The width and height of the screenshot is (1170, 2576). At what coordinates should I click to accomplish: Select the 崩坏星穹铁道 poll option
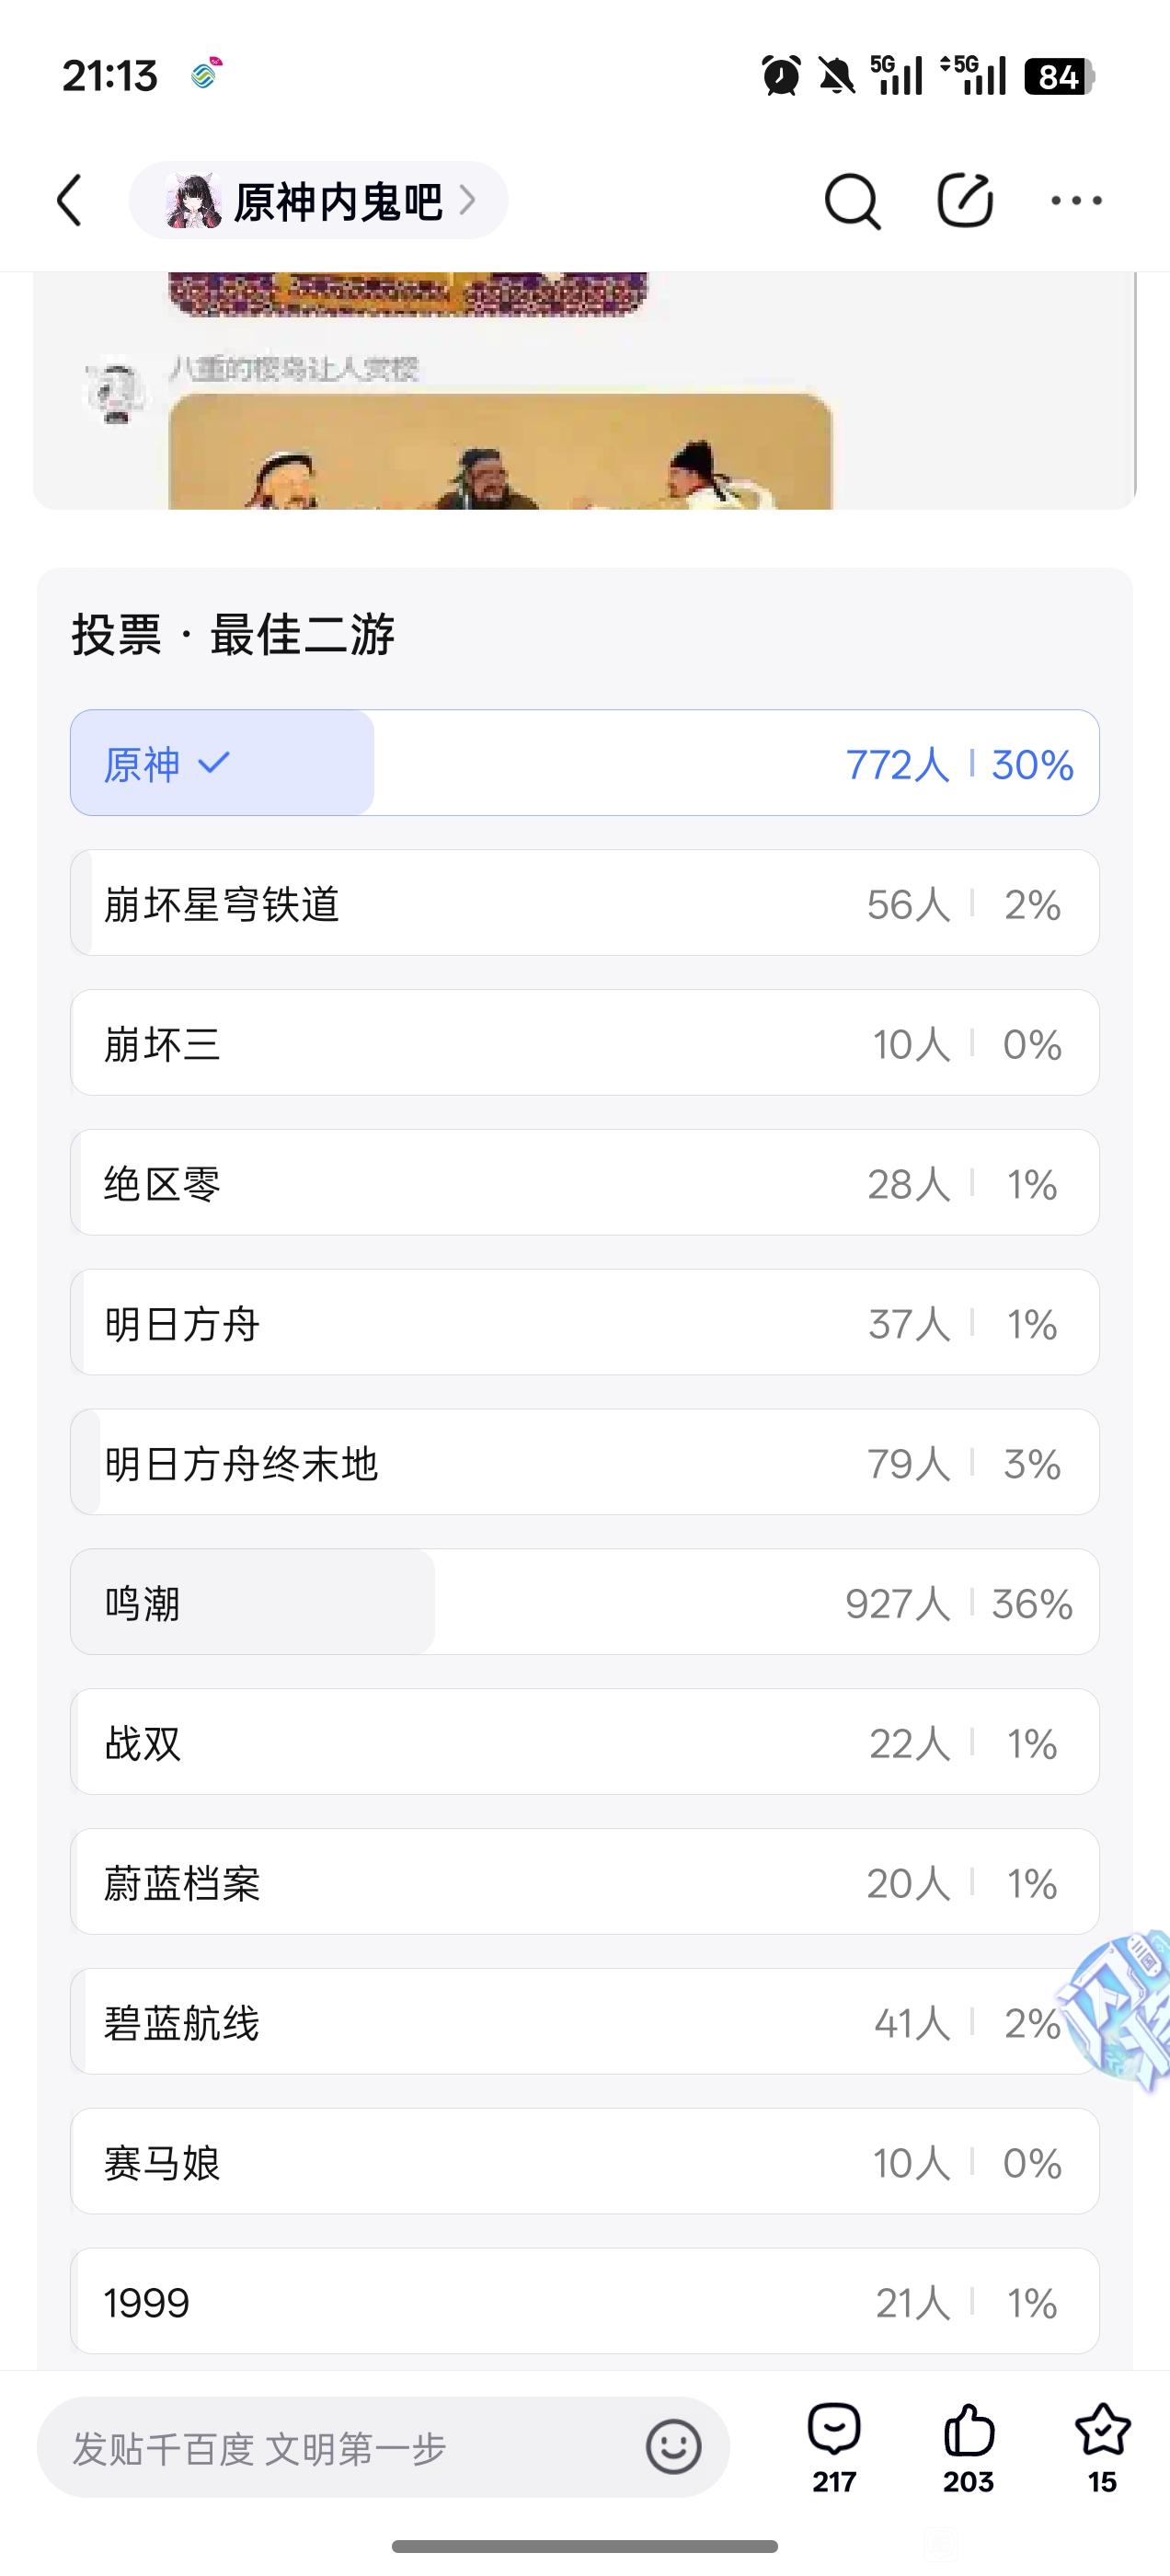pos(584,903)
